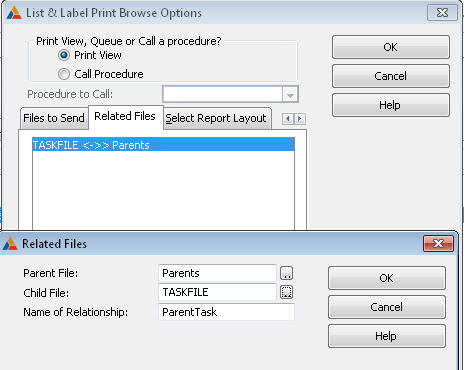Viewport: 464px width, 370px height.
Task: Click Cancel in Print Browse Options dialog
Action: (391, 76)
